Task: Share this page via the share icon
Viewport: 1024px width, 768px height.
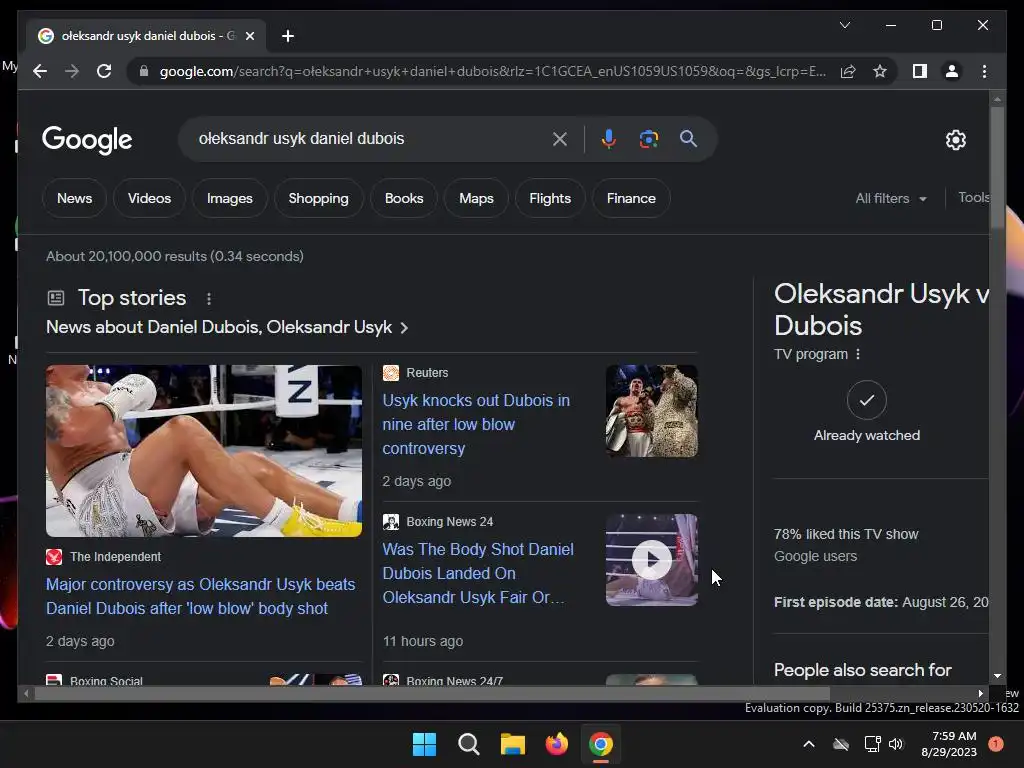Action: [848, 71]
